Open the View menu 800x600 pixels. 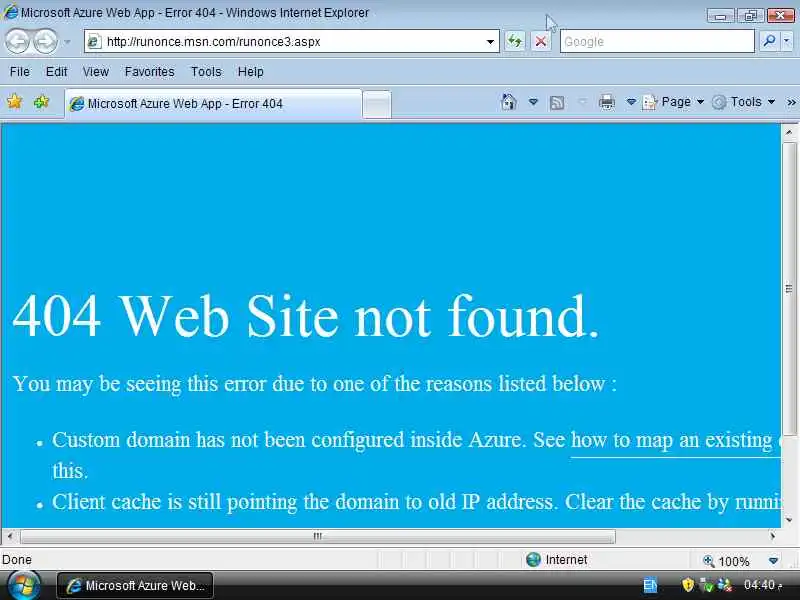click(96, 72)
